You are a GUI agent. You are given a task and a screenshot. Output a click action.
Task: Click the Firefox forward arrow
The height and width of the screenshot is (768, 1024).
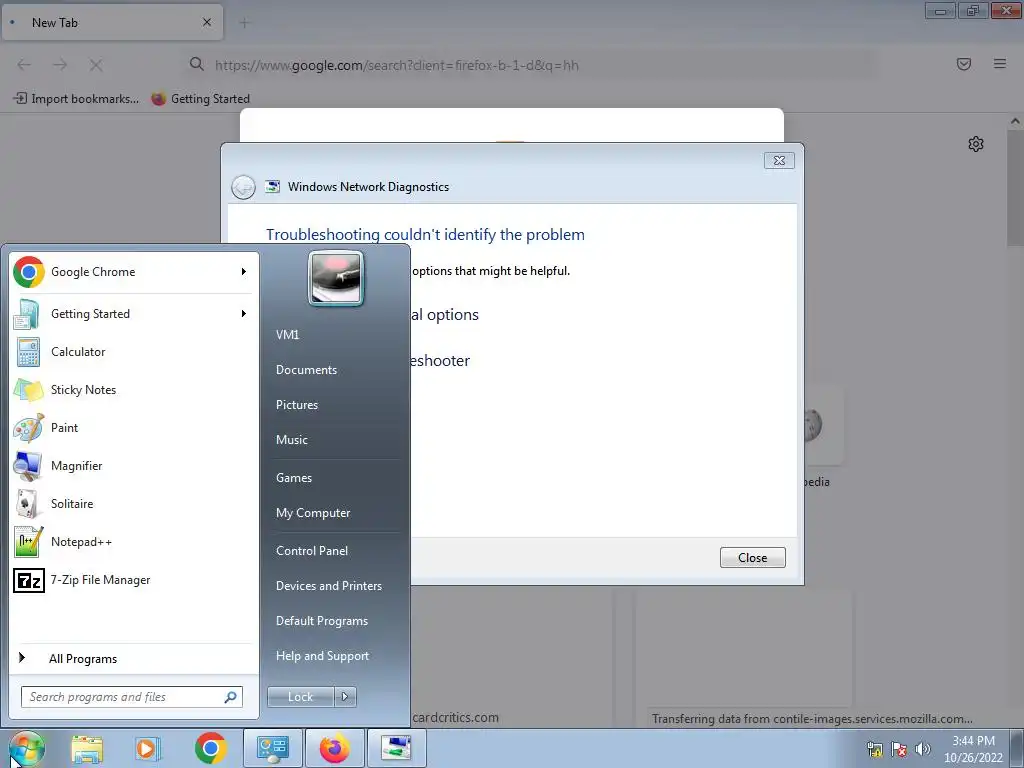(60, 65)
